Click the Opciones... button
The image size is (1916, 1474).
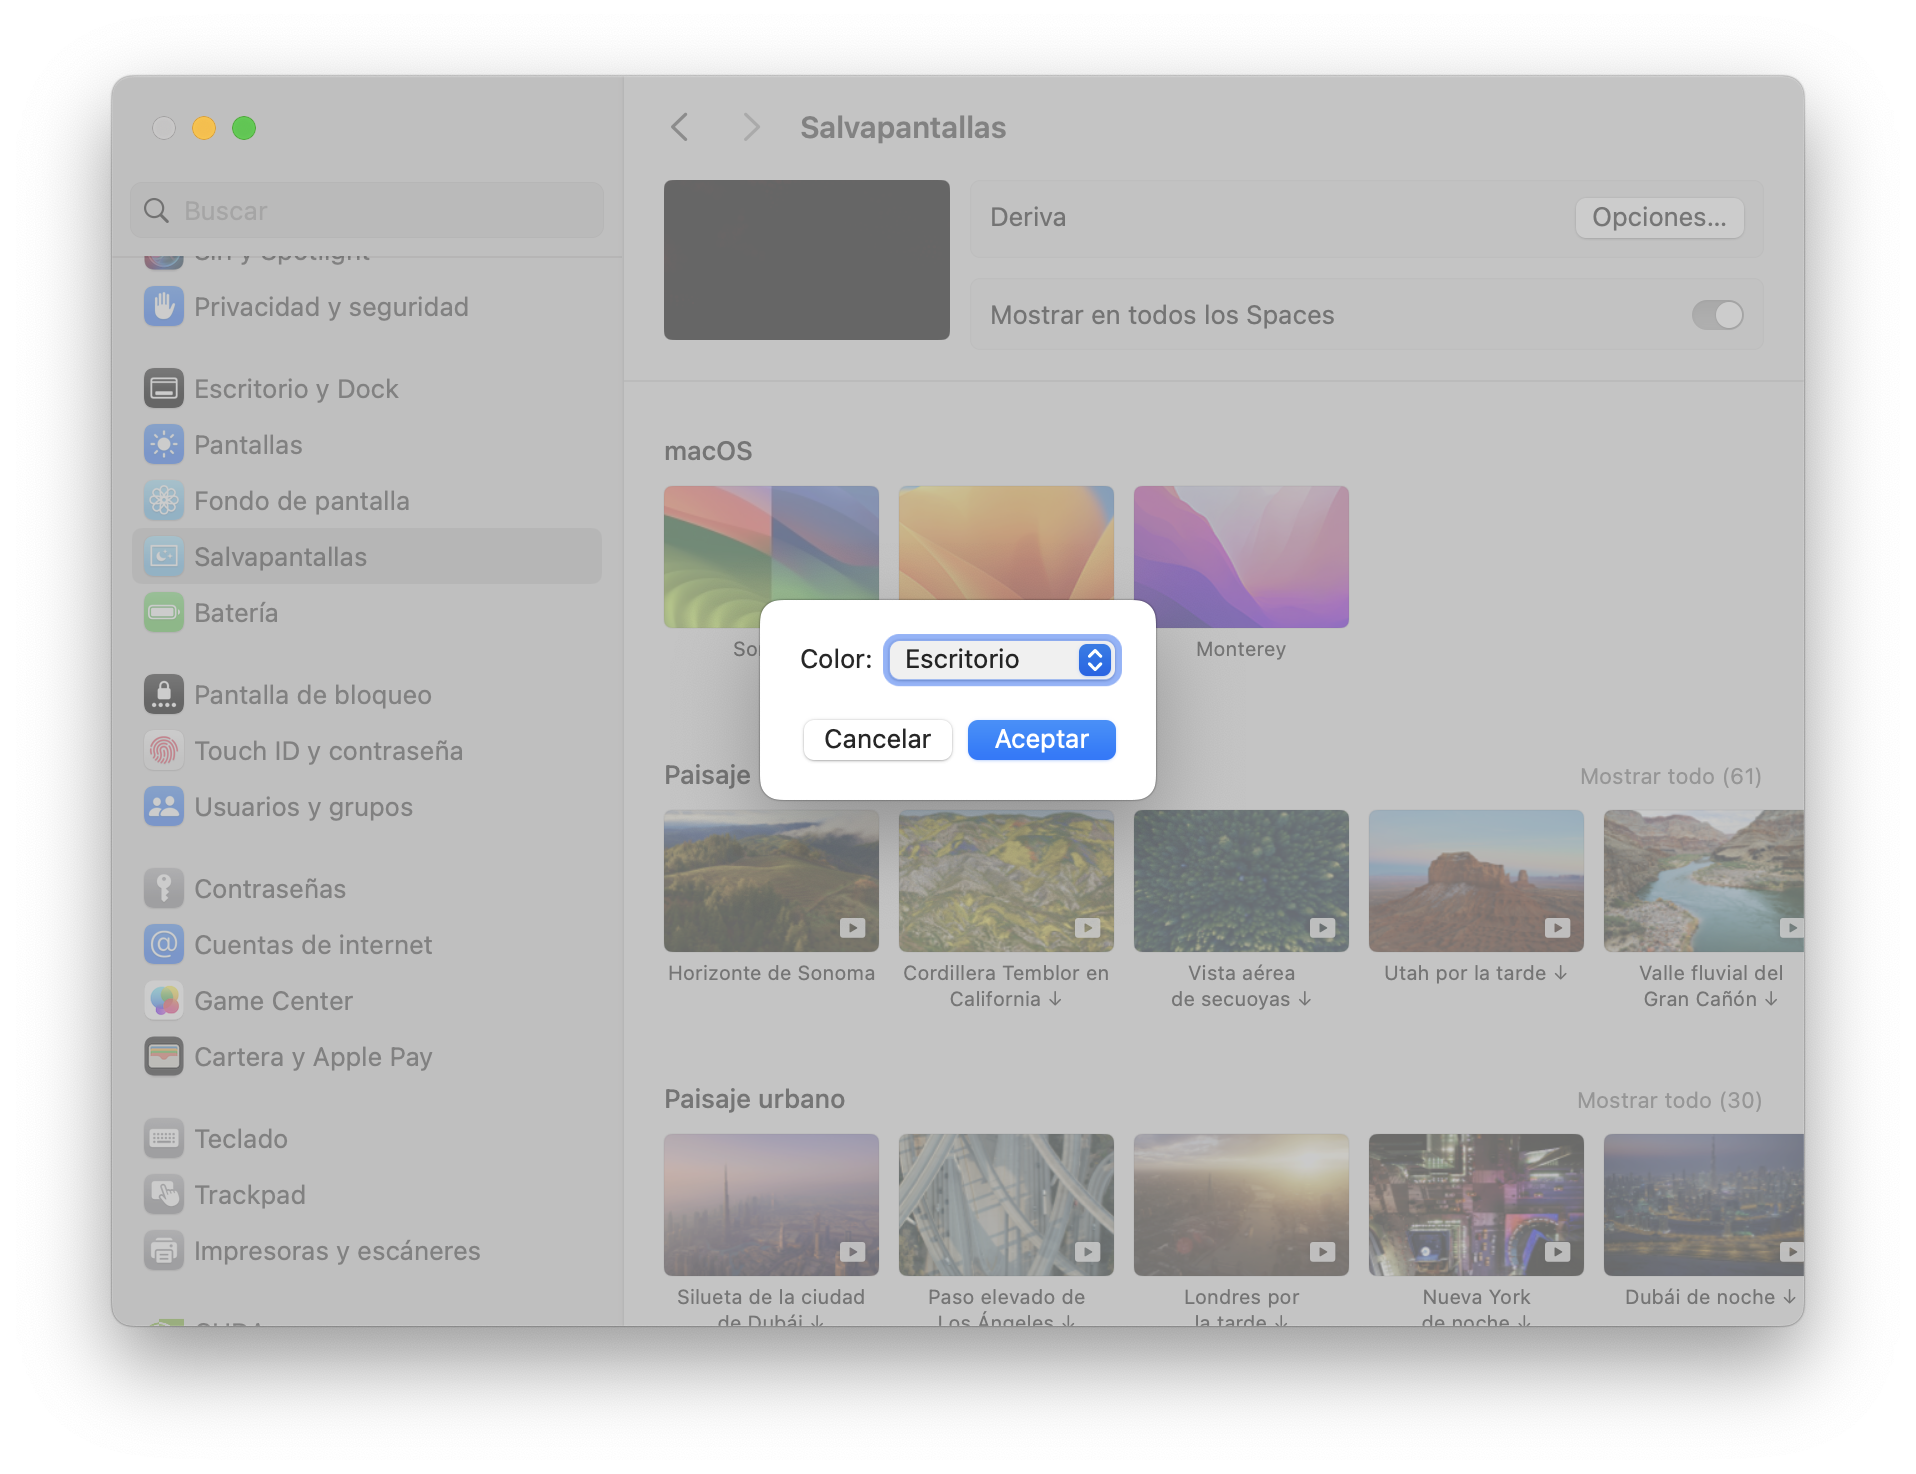tap(1659, 218)
